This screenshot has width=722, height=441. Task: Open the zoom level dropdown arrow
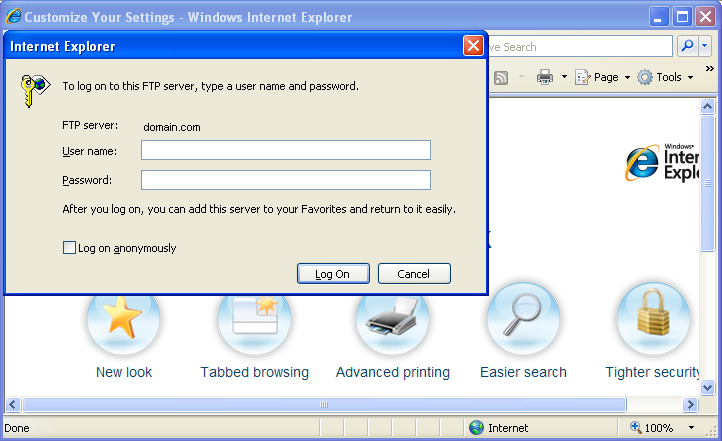click(x=691, y=428)
